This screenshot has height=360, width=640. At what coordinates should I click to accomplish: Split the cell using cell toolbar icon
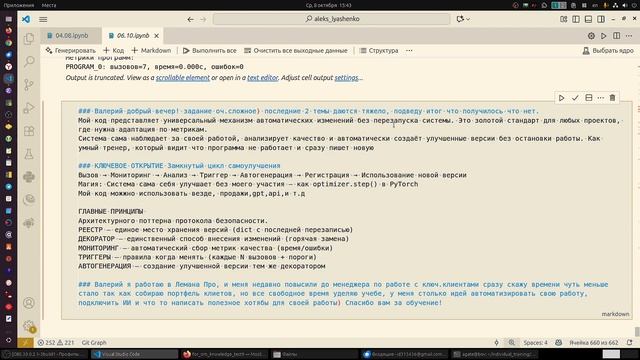[x=589, y=98]
